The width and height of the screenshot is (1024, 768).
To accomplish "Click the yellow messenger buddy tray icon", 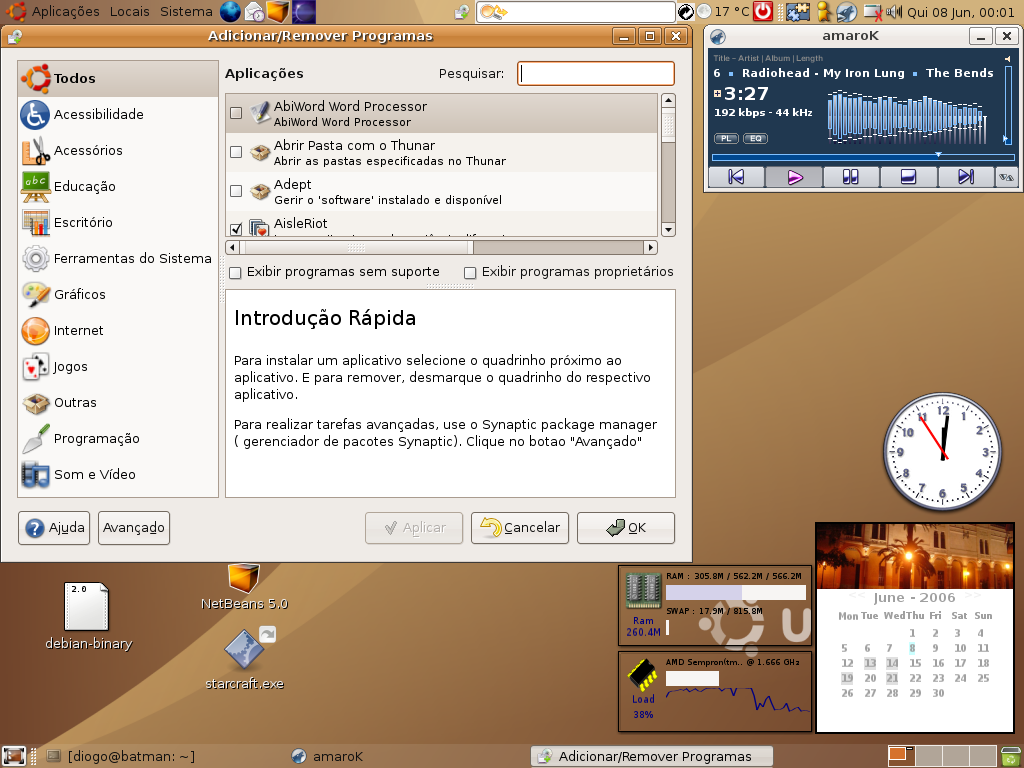I will click(x=824, y=11).
